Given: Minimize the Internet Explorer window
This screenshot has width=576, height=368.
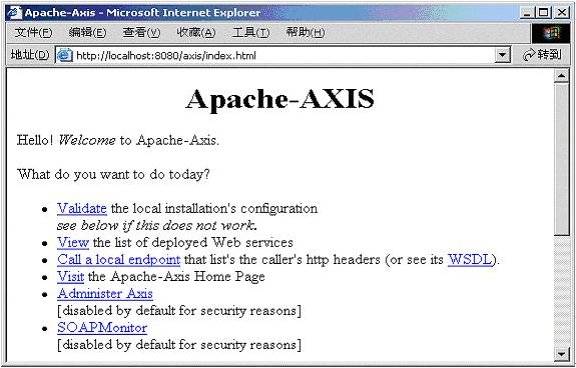Looking at the screenshot, I should (x=527, y=13).
